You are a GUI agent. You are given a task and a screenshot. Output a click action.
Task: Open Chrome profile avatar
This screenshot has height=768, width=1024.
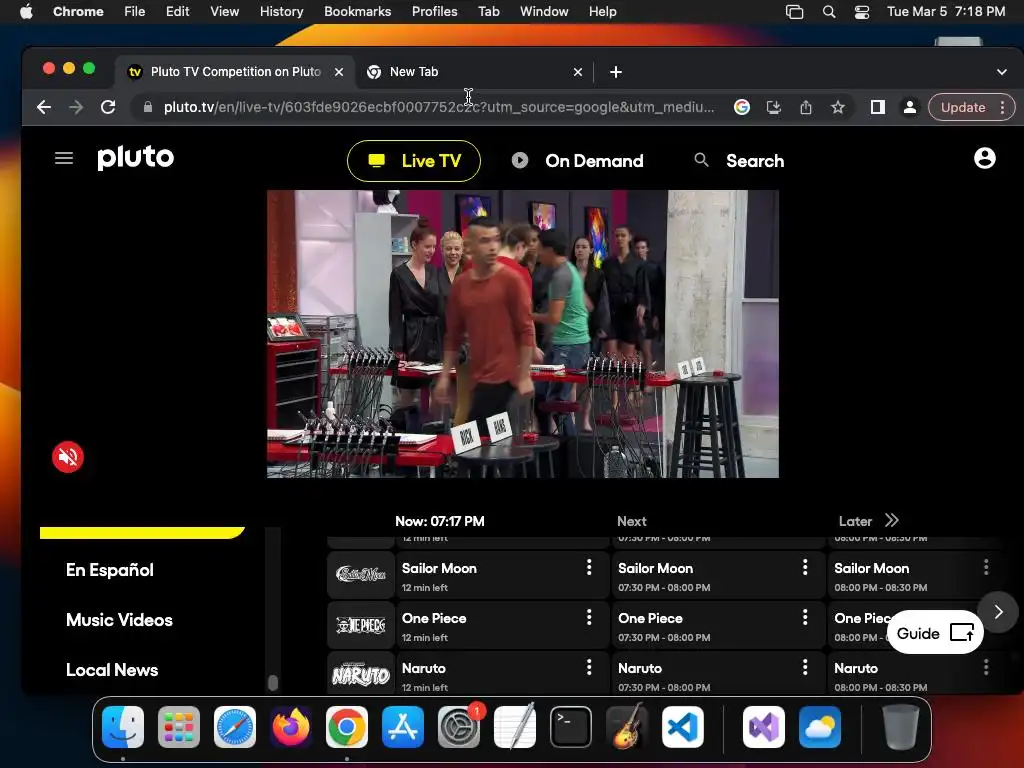(909, 107)
